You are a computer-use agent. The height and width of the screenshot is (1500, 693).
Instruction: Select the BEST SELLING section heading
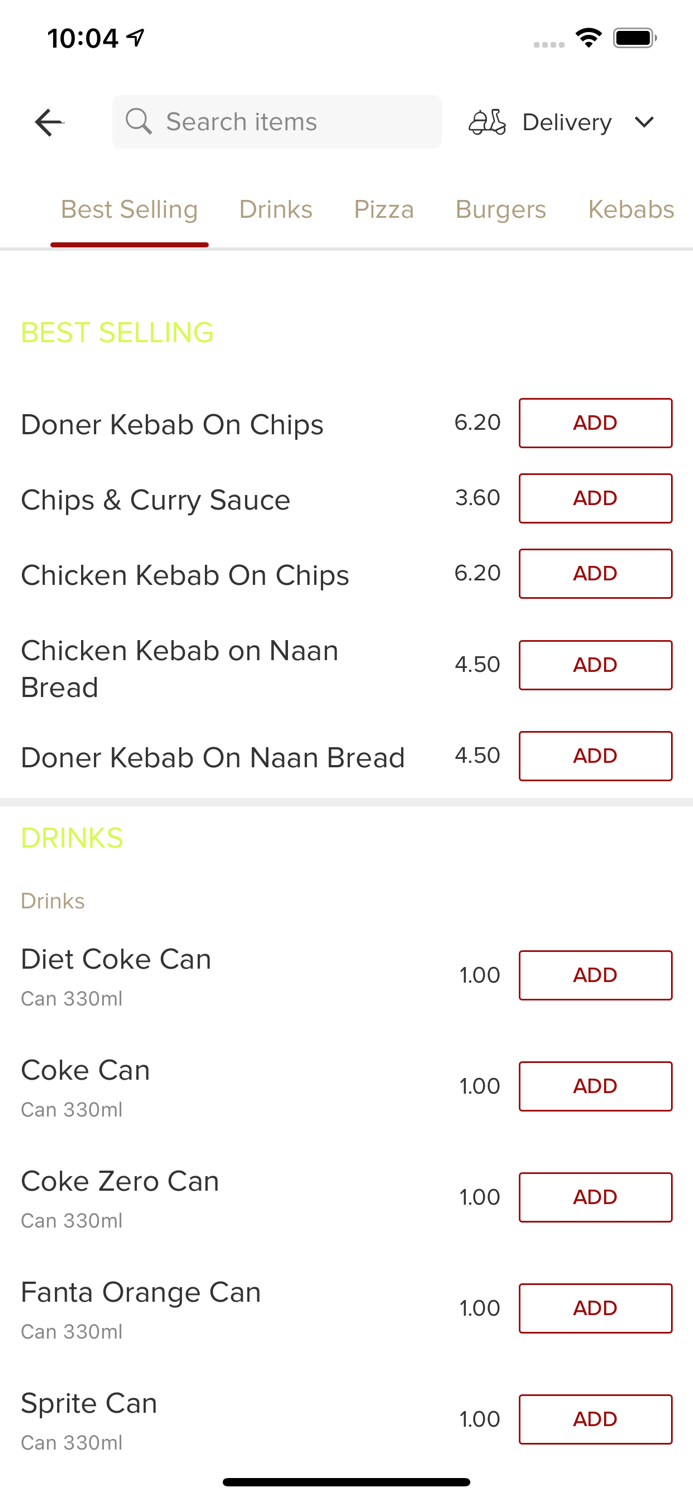coord(116,332)
